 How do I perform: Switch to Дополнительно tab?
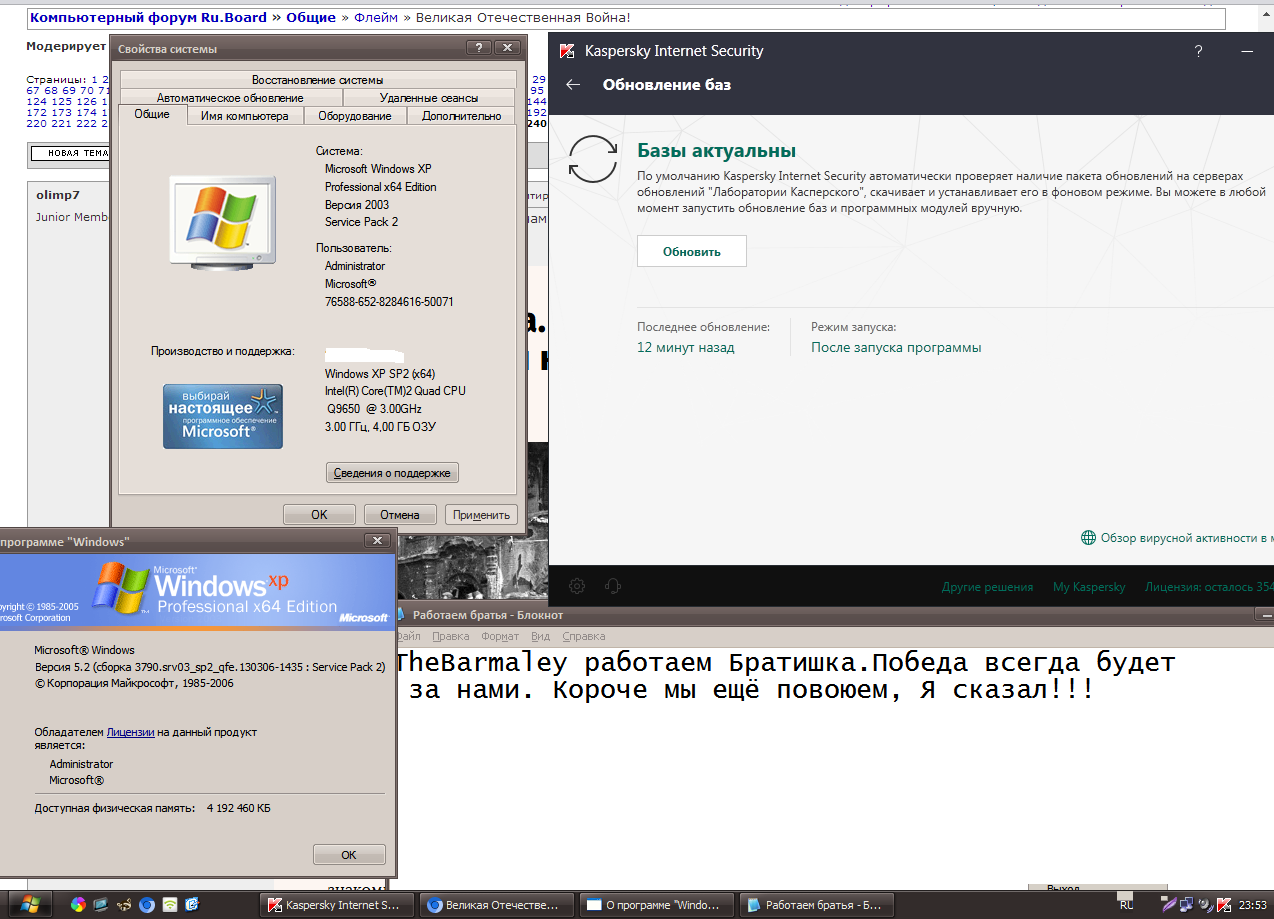coord(461,116)
